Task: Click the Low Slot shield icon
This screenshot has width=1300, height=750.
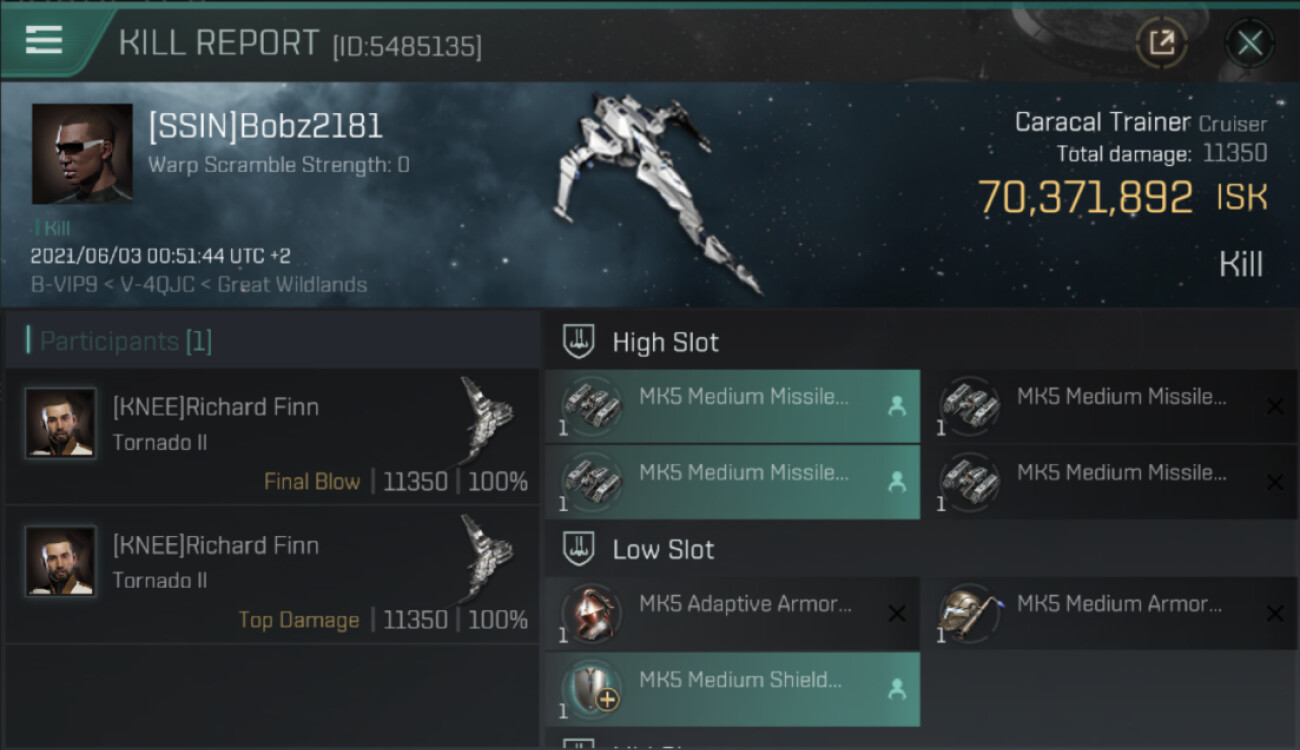Action: [580, 549]
